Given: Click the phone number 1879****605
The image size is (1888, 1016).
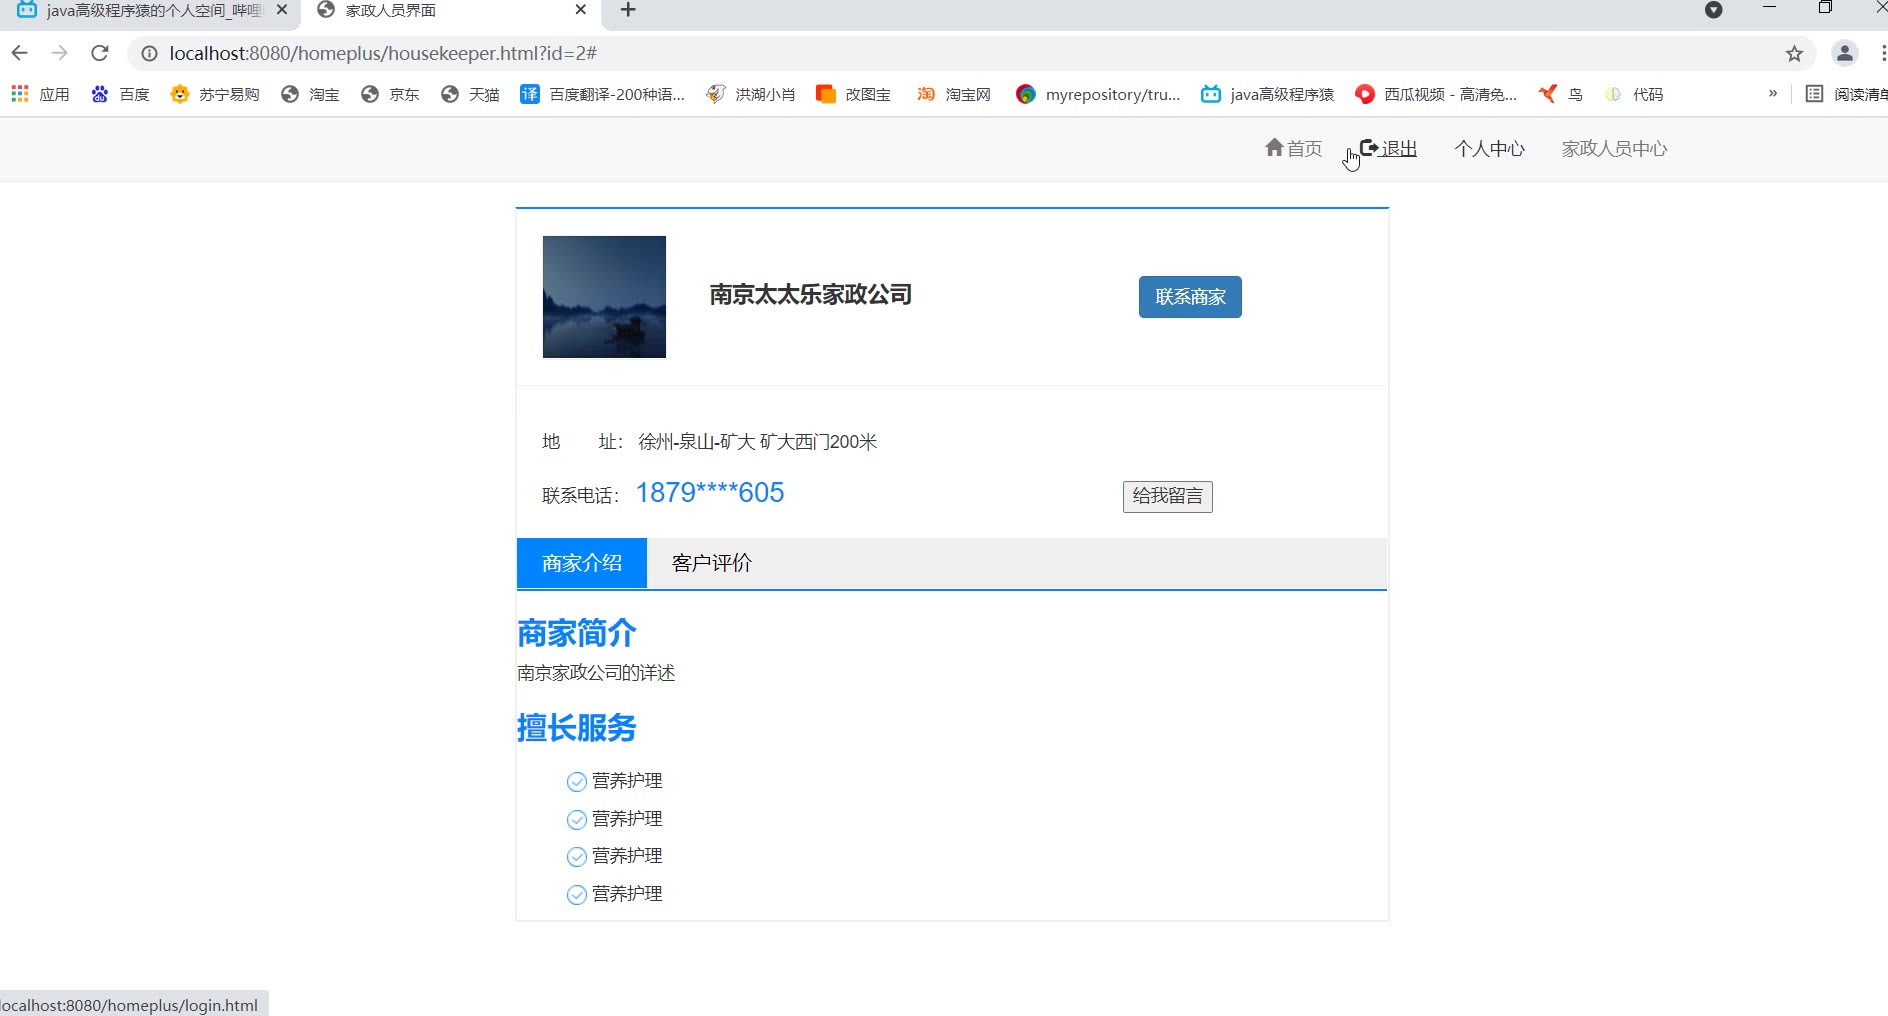Looking at the screenshot, I should point(710,493).
